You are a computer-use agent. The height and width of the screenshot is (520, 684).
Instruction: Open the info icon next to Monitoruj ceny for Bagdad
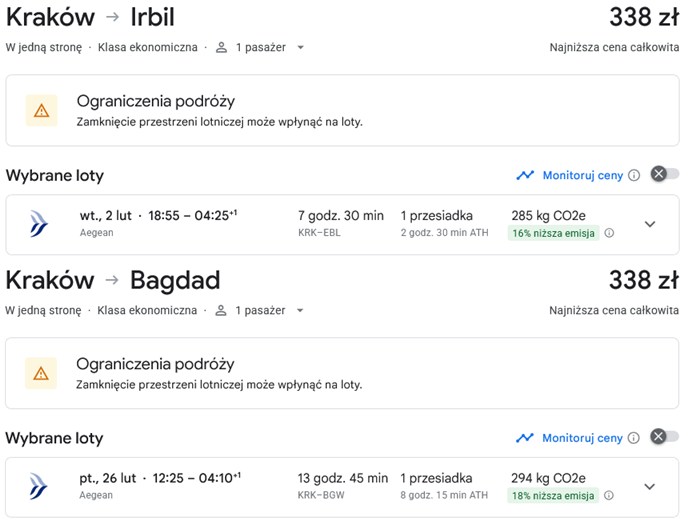[x=633, y=438]
